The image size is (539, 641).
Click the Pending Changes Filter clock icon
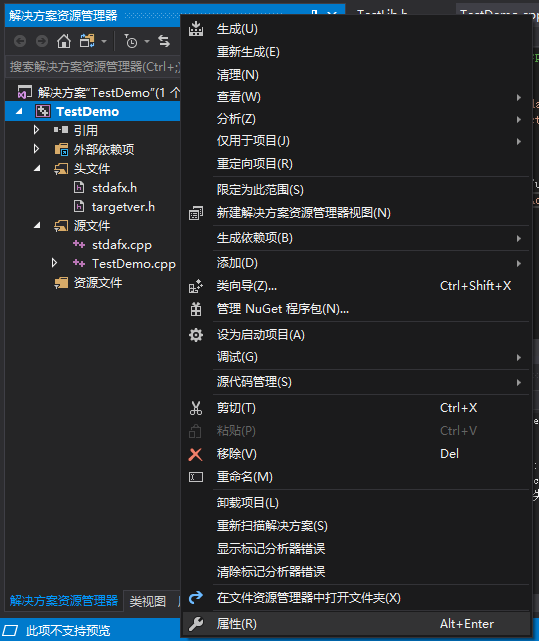point(130,41)
